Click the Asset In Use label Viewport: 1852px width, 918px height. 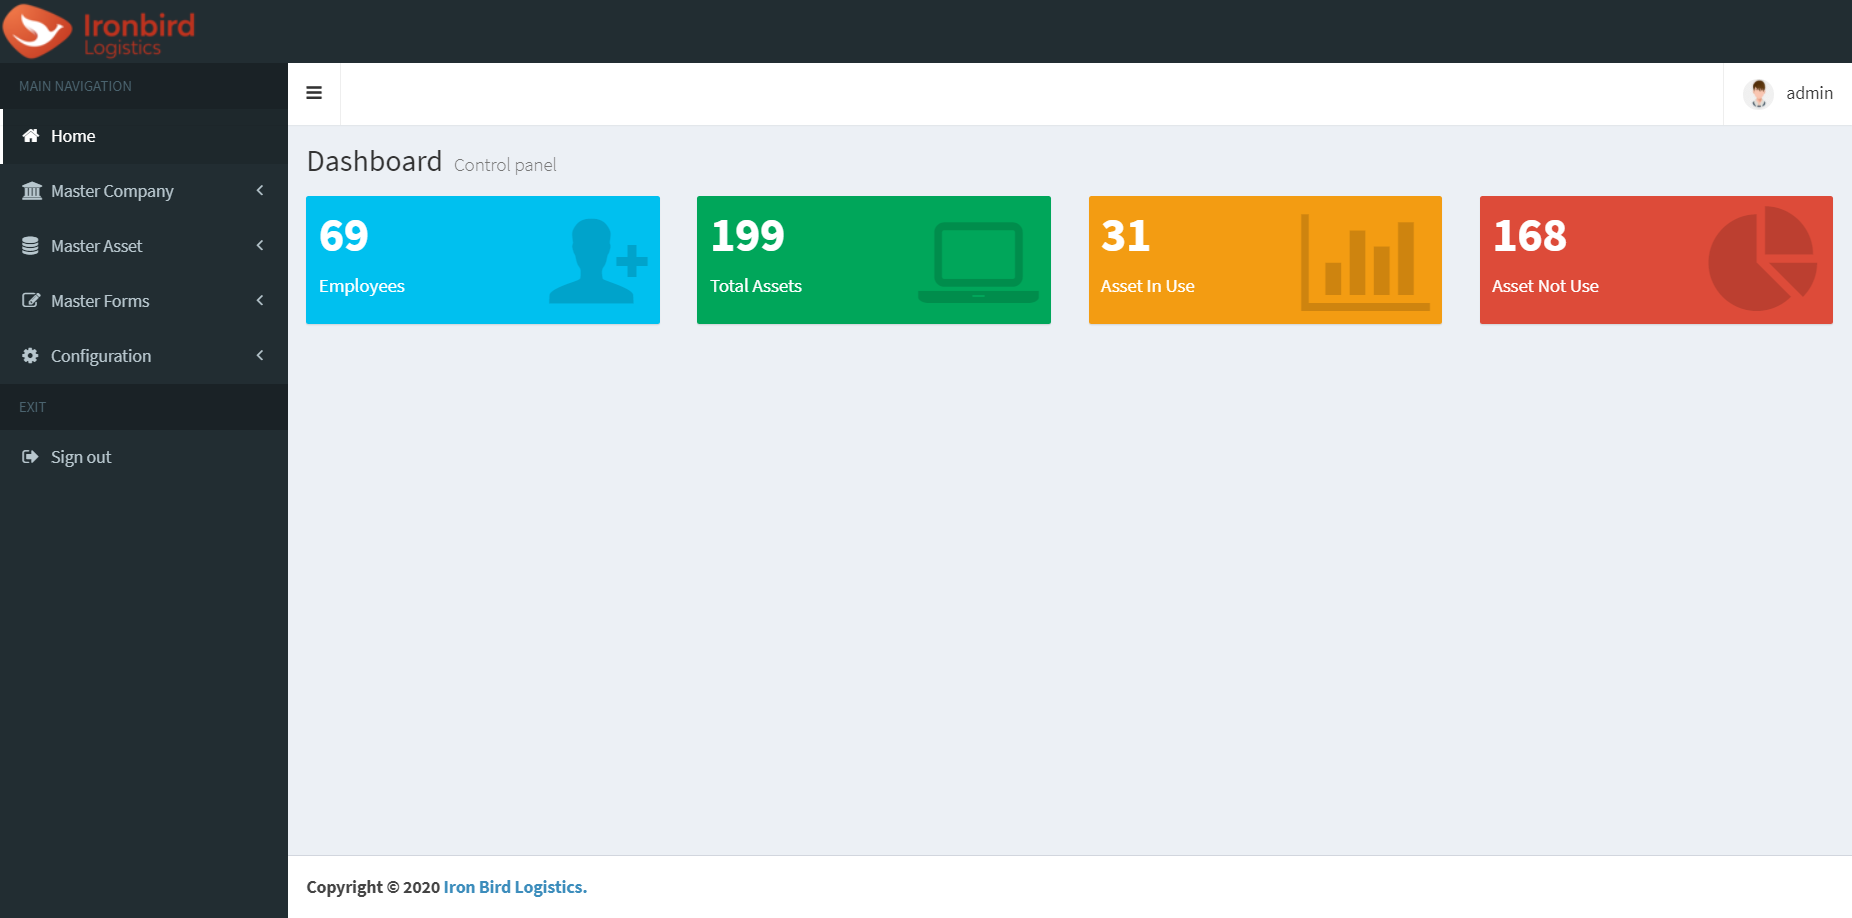[1148, 286]
